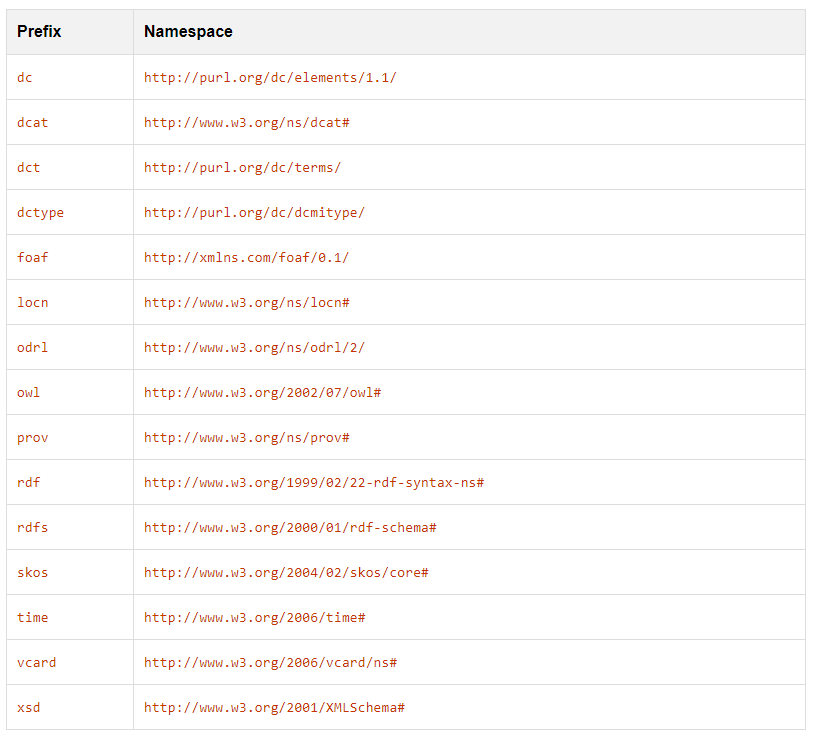Click the owl prefix link
The width and height of the screenshot is (815, 742).
[28, 392]
